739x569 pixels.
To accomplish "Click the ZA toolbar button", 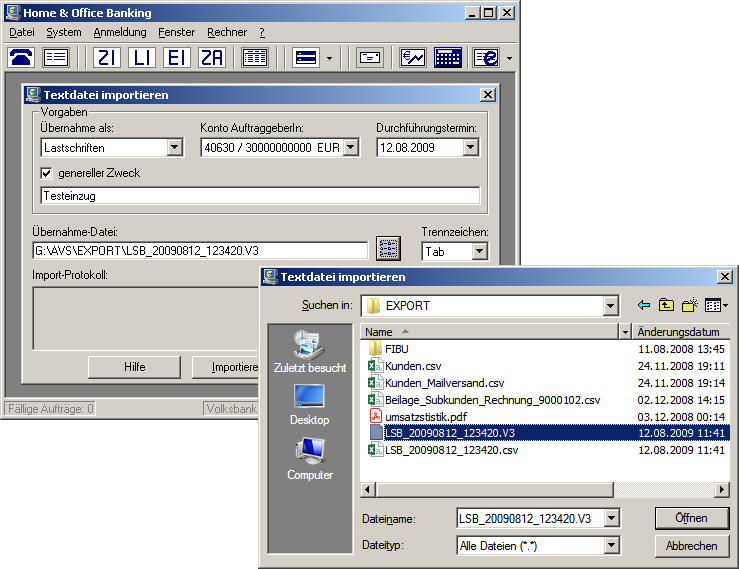I will point(211,58).
